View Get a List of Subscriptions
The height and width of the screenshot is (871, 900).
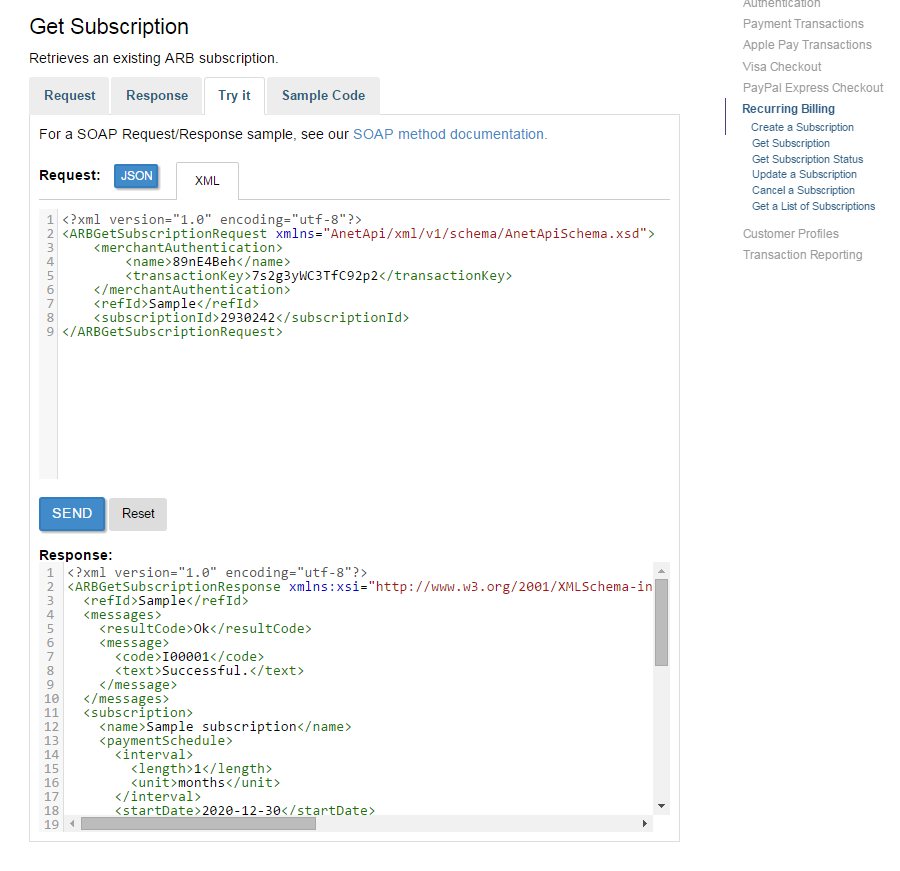click(x=813, y=206)
